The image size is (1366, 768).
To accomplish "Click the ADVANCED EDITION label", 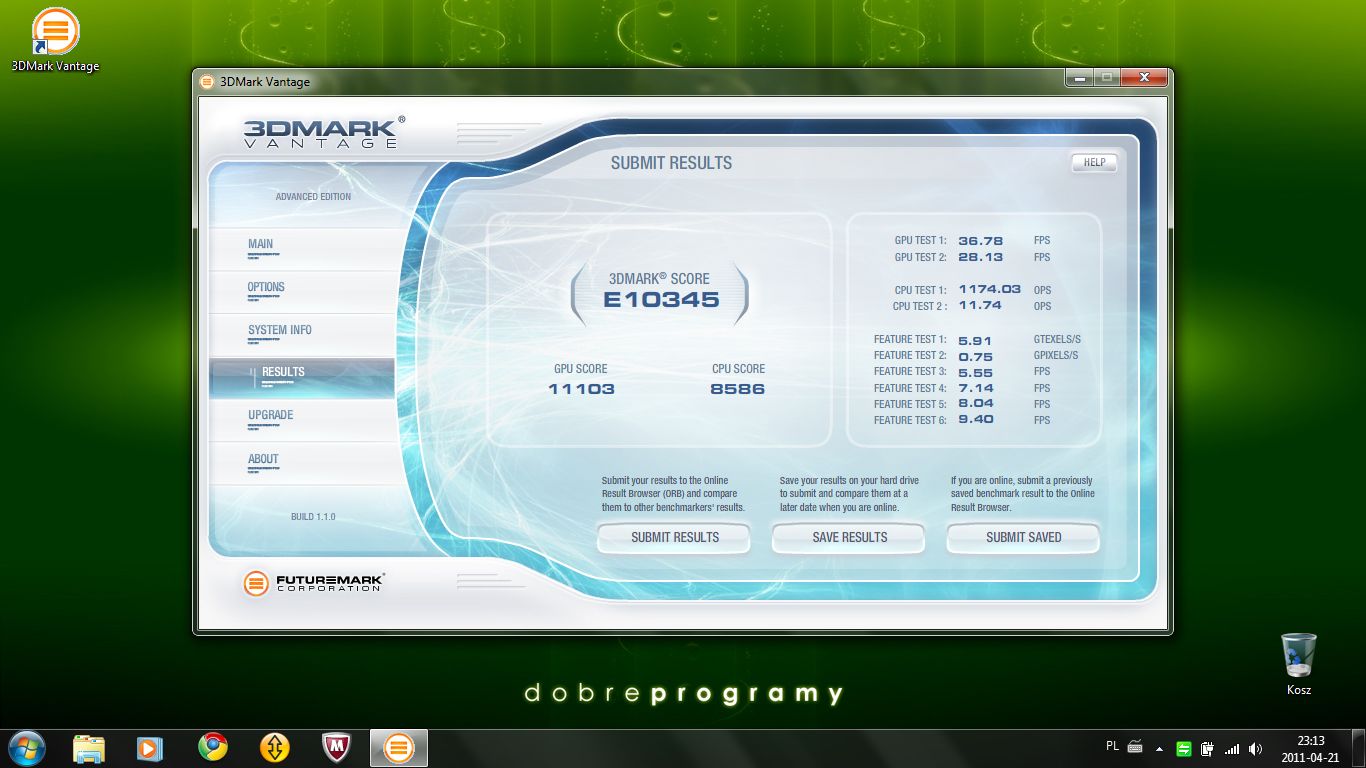I will pos(313,197).
